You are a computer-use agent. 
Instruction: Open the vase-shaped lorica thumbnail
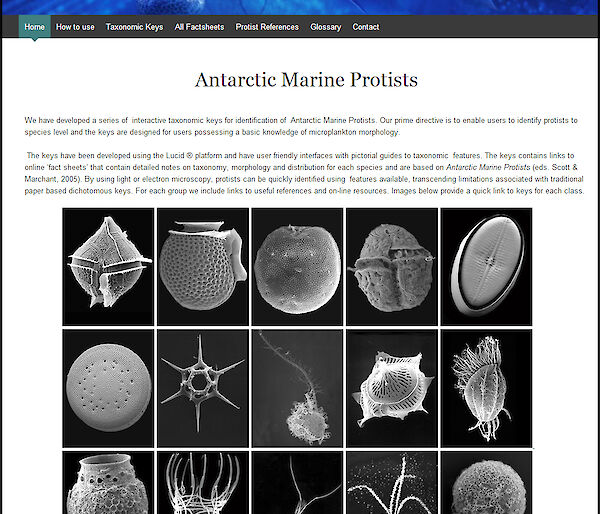click(108, 483)
